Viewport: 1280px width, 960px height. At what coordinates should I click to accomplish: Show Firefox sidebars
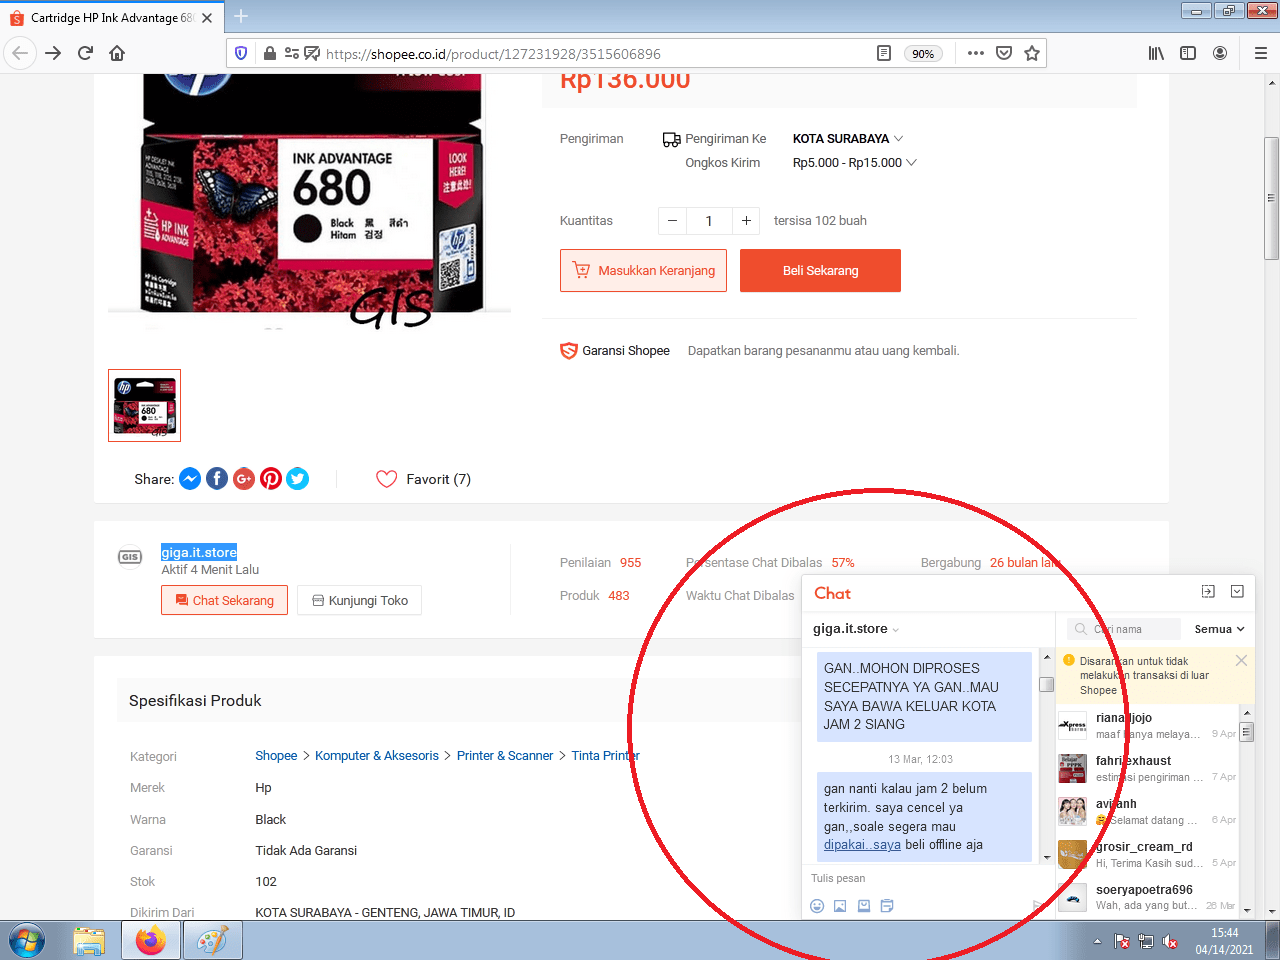pos(1188,53)
